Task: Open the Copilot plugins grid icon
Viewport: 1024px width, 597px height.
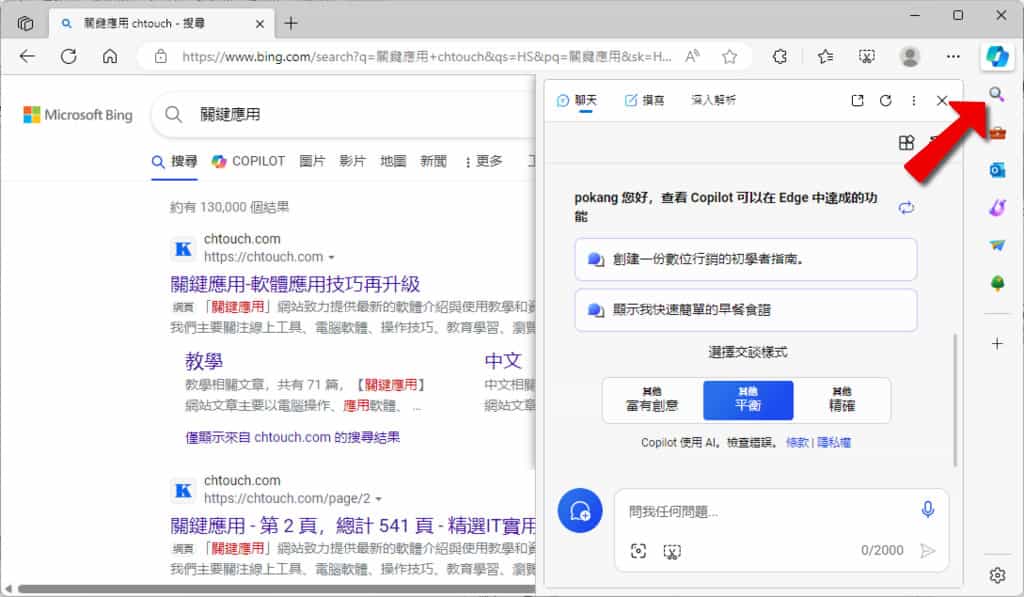Action: 906,143
